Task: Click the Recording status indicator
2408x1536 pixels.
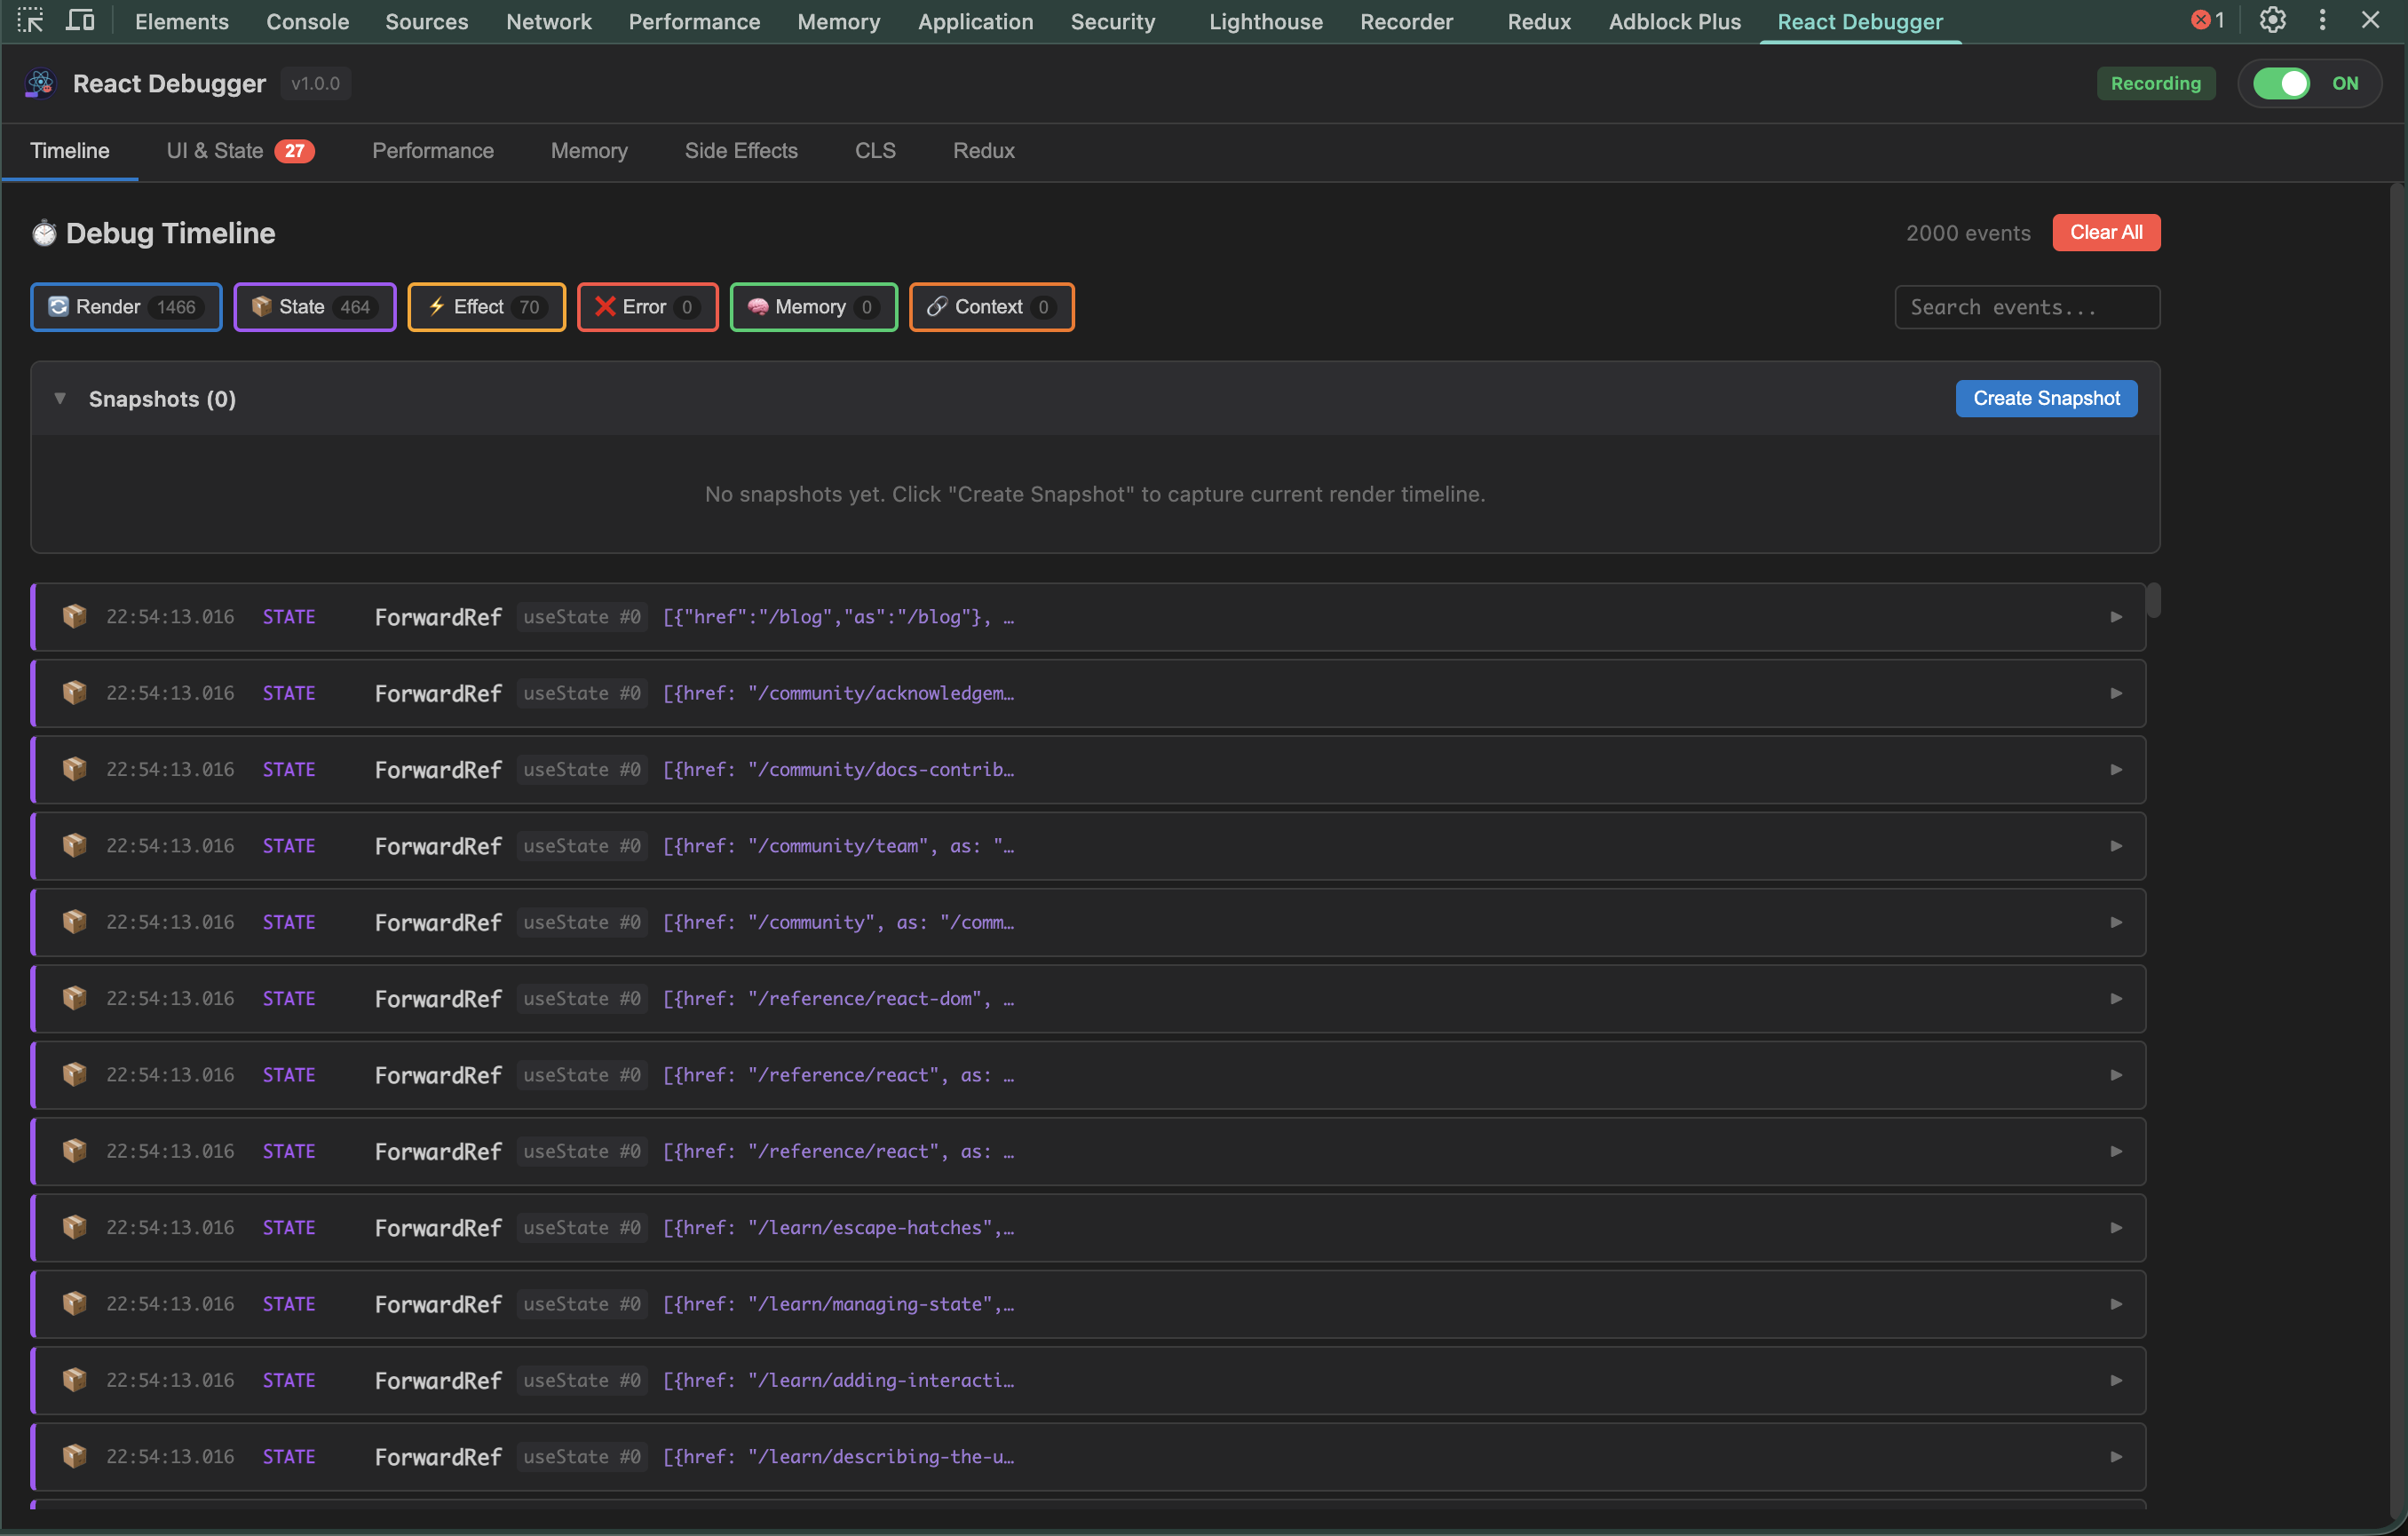Action: coord(2156,83)
